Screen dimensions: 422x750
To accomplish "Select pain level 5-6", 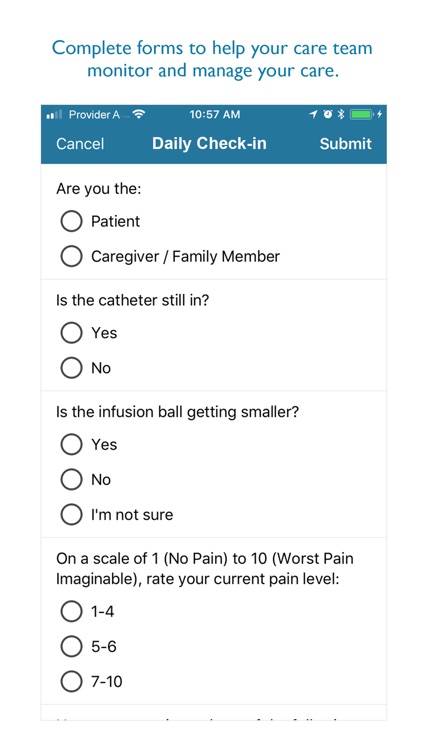I will point(71,647).
